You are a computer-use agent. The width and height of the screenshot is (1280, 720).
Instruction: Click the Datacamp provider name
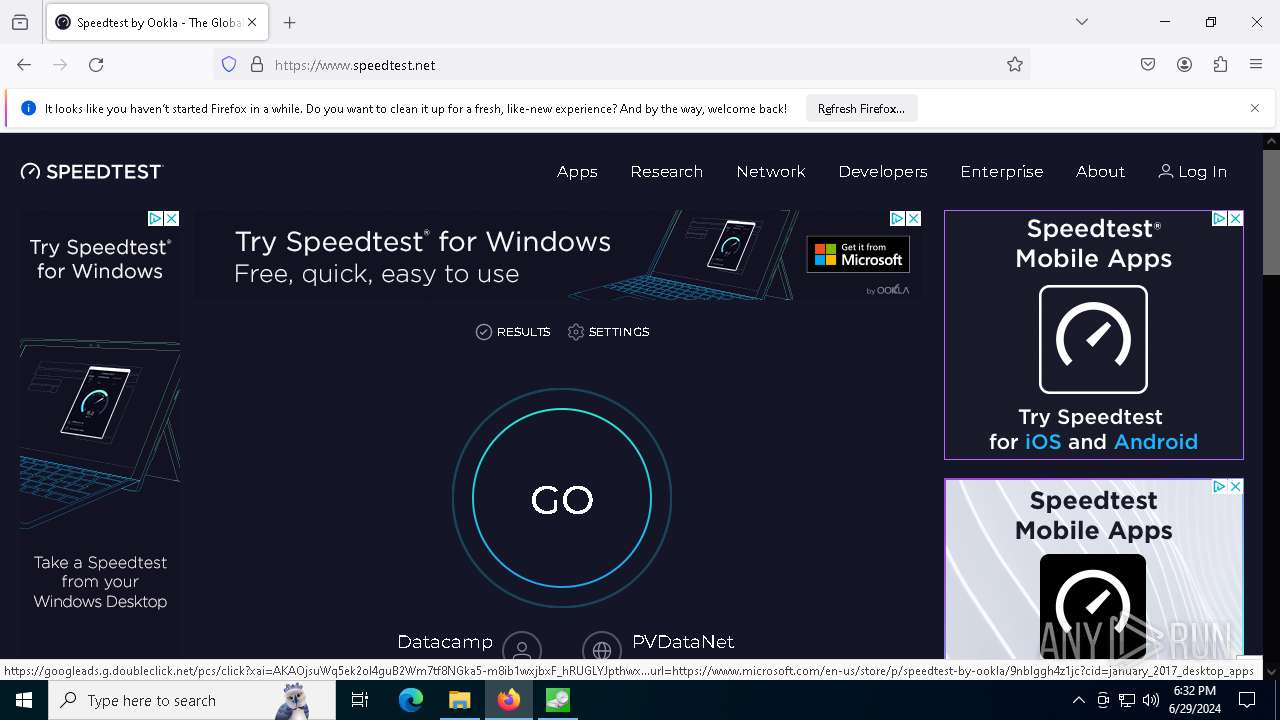[445, 642]
